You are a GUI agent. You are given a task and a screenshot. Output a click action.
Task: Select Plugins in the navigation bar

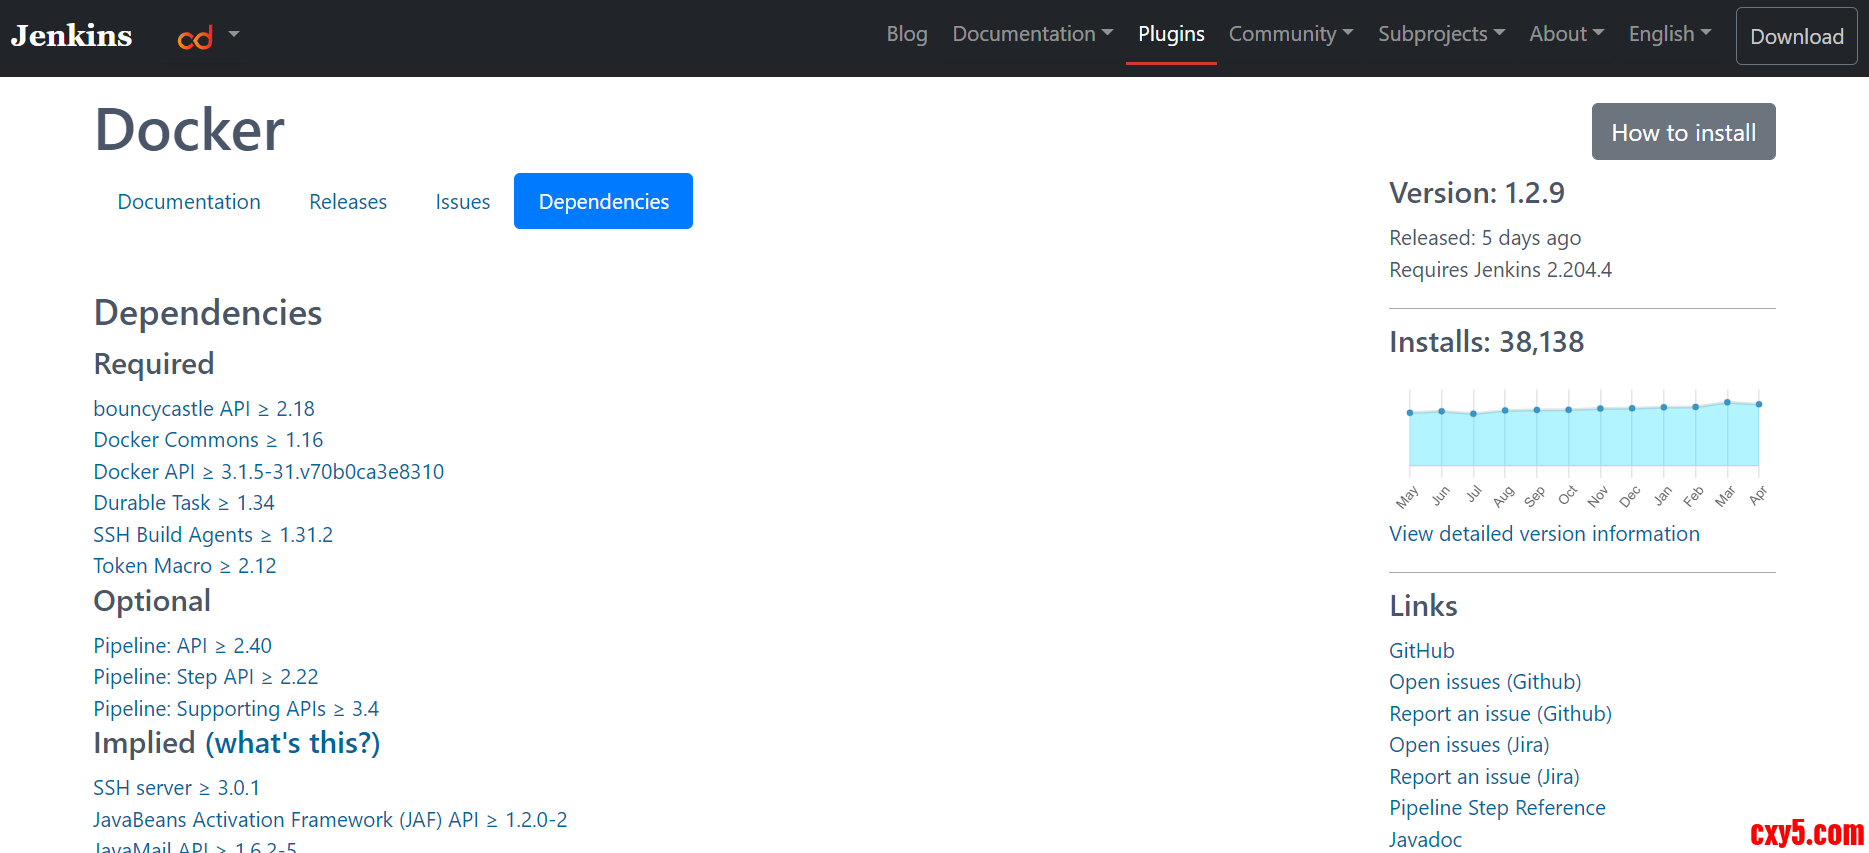pyautogui.click(x=1171, y=34)
